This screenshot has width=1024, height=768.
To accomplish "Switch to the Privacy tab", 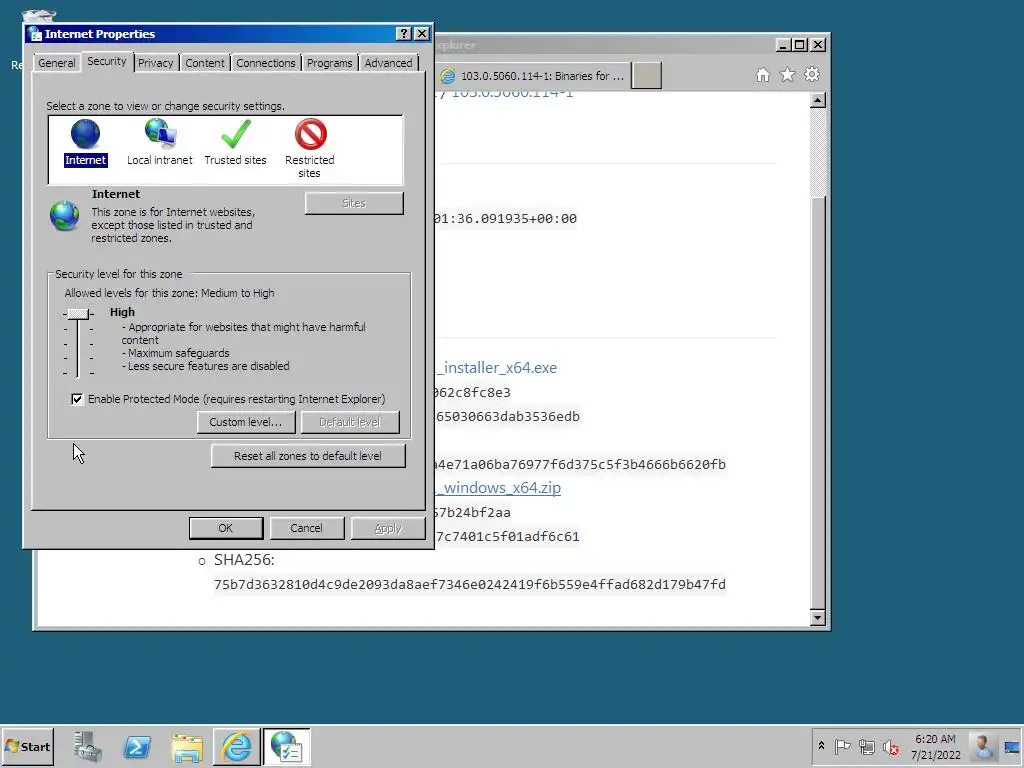I will pyautogui.click(x=155, y=63).
